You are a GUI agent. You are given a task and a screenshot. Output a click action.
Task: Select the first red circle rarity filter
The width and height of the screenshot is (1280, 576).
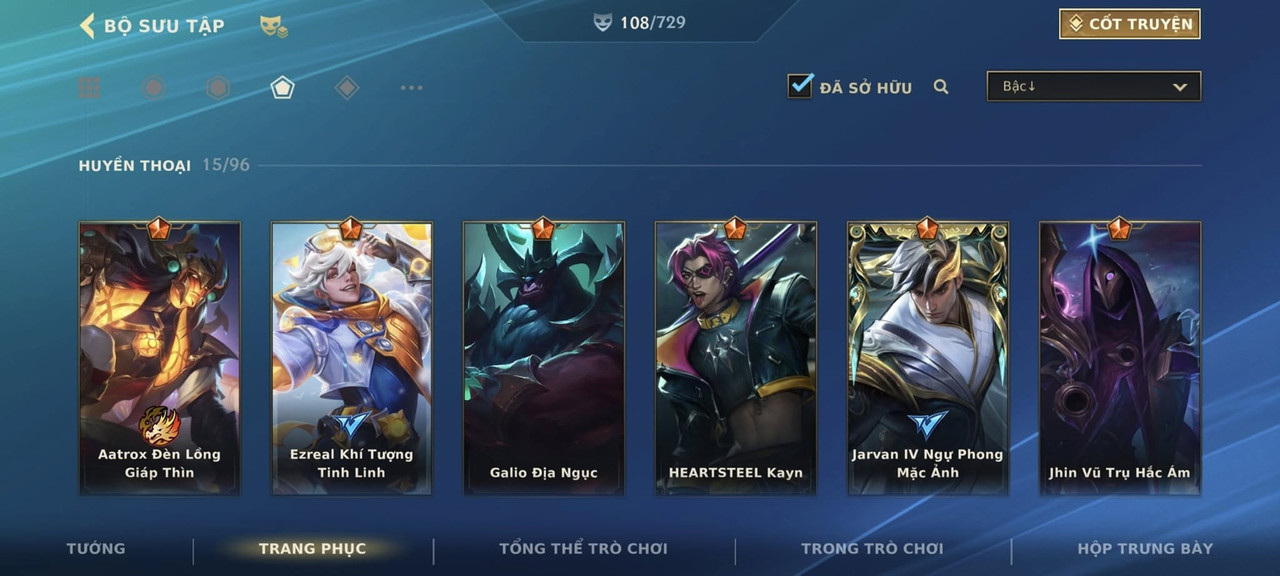click(x=153, y=88)
